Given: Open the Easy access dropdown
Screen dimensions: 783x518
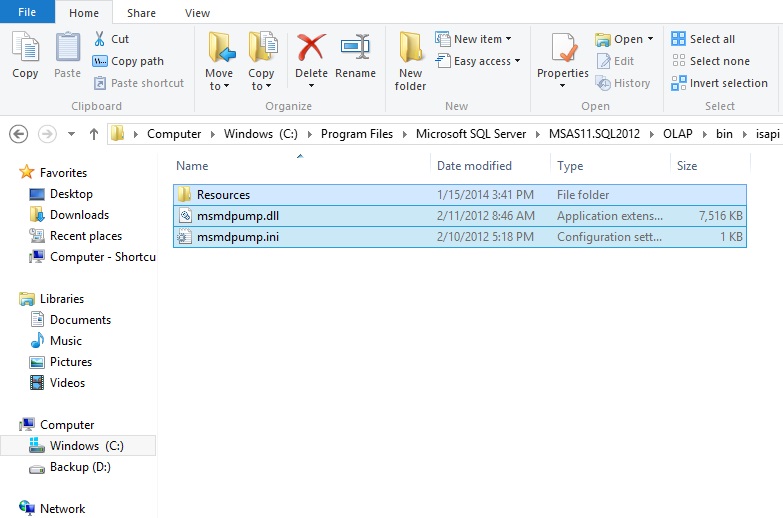Looking at the screenshot, I should [478, 61].
